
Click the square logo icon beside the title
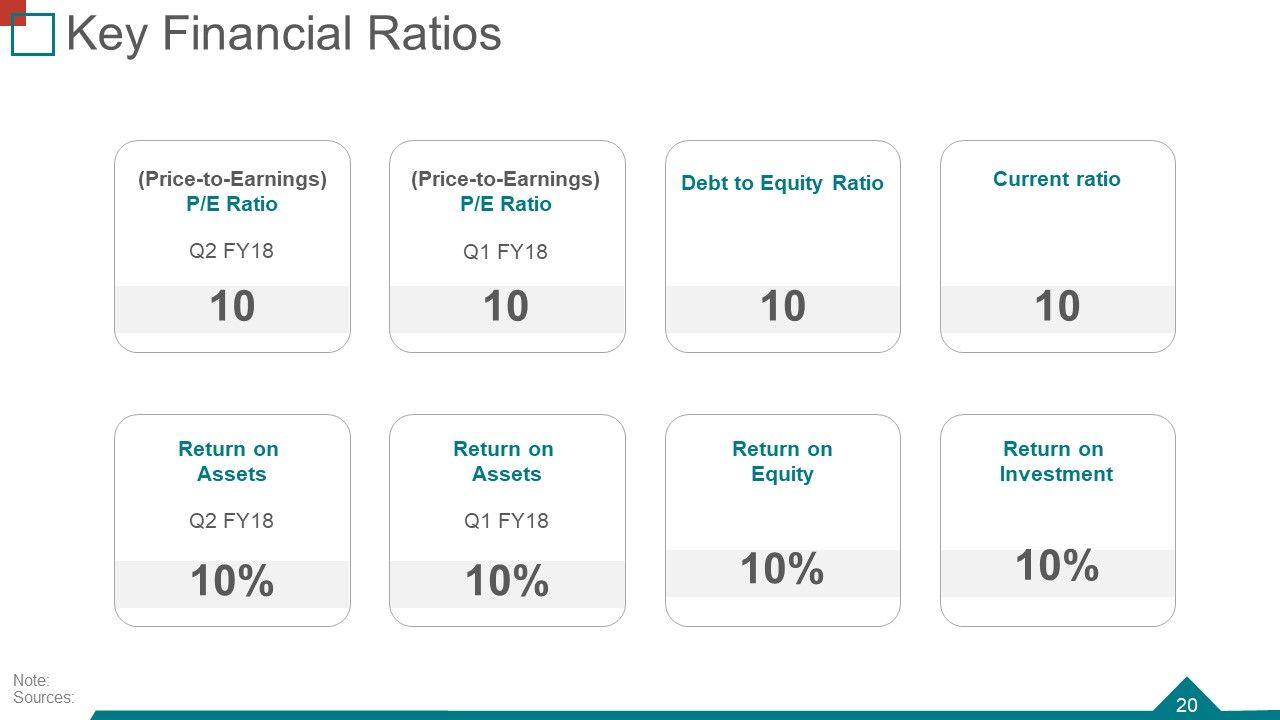pyautogui.click(x=31, y=33)
